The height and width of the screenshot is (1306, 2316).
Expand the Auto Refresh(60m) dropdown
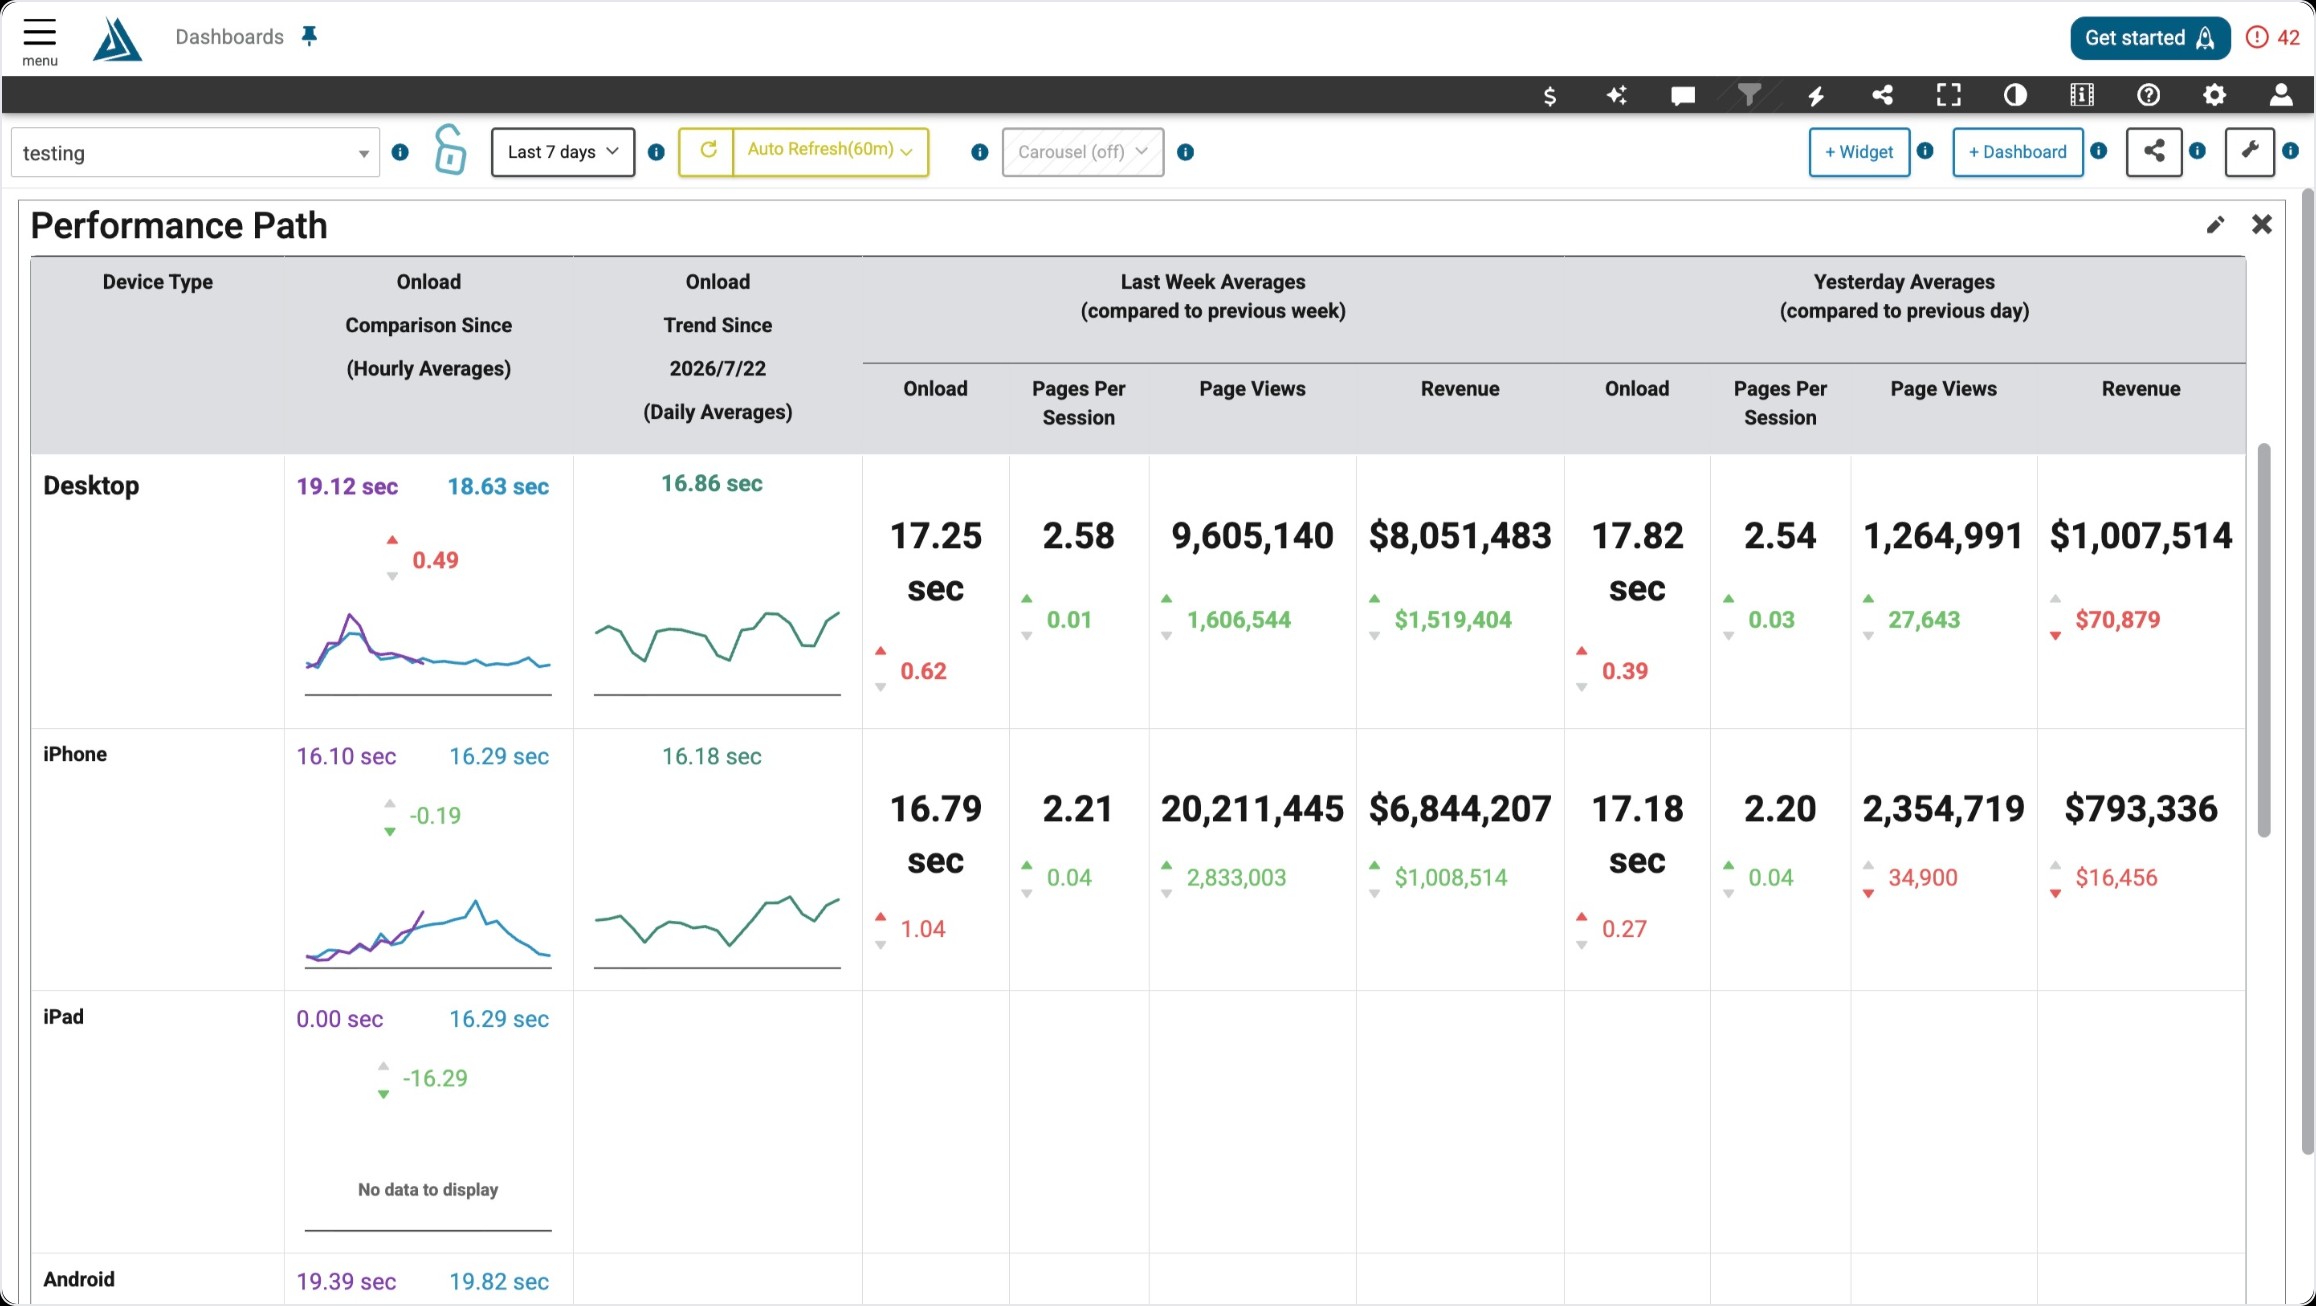[x=831, y=151]
